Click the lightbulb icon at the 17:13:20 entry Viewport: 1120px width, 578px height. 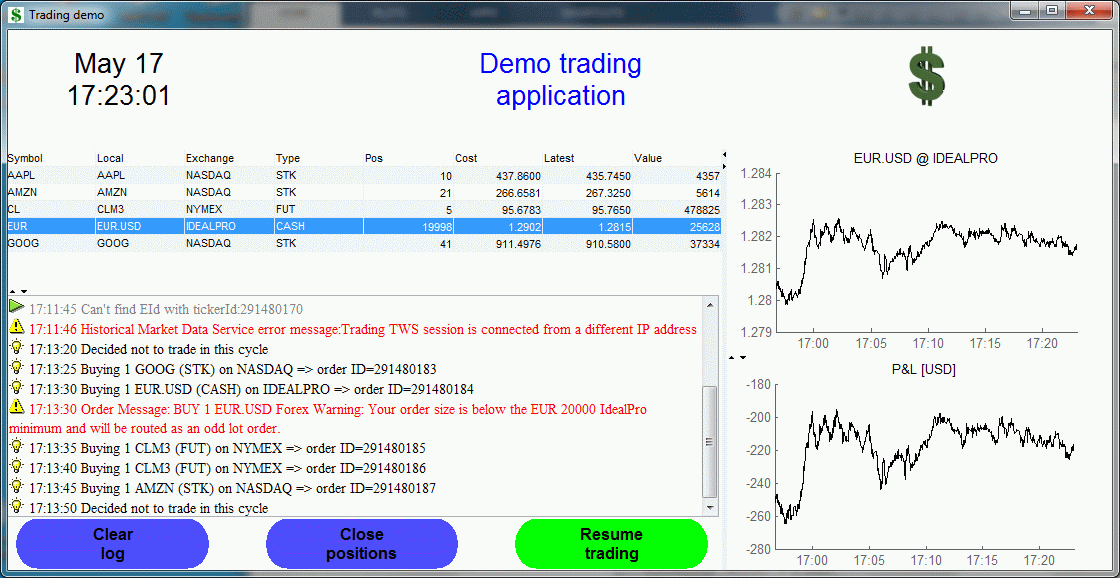coord(17,348)
